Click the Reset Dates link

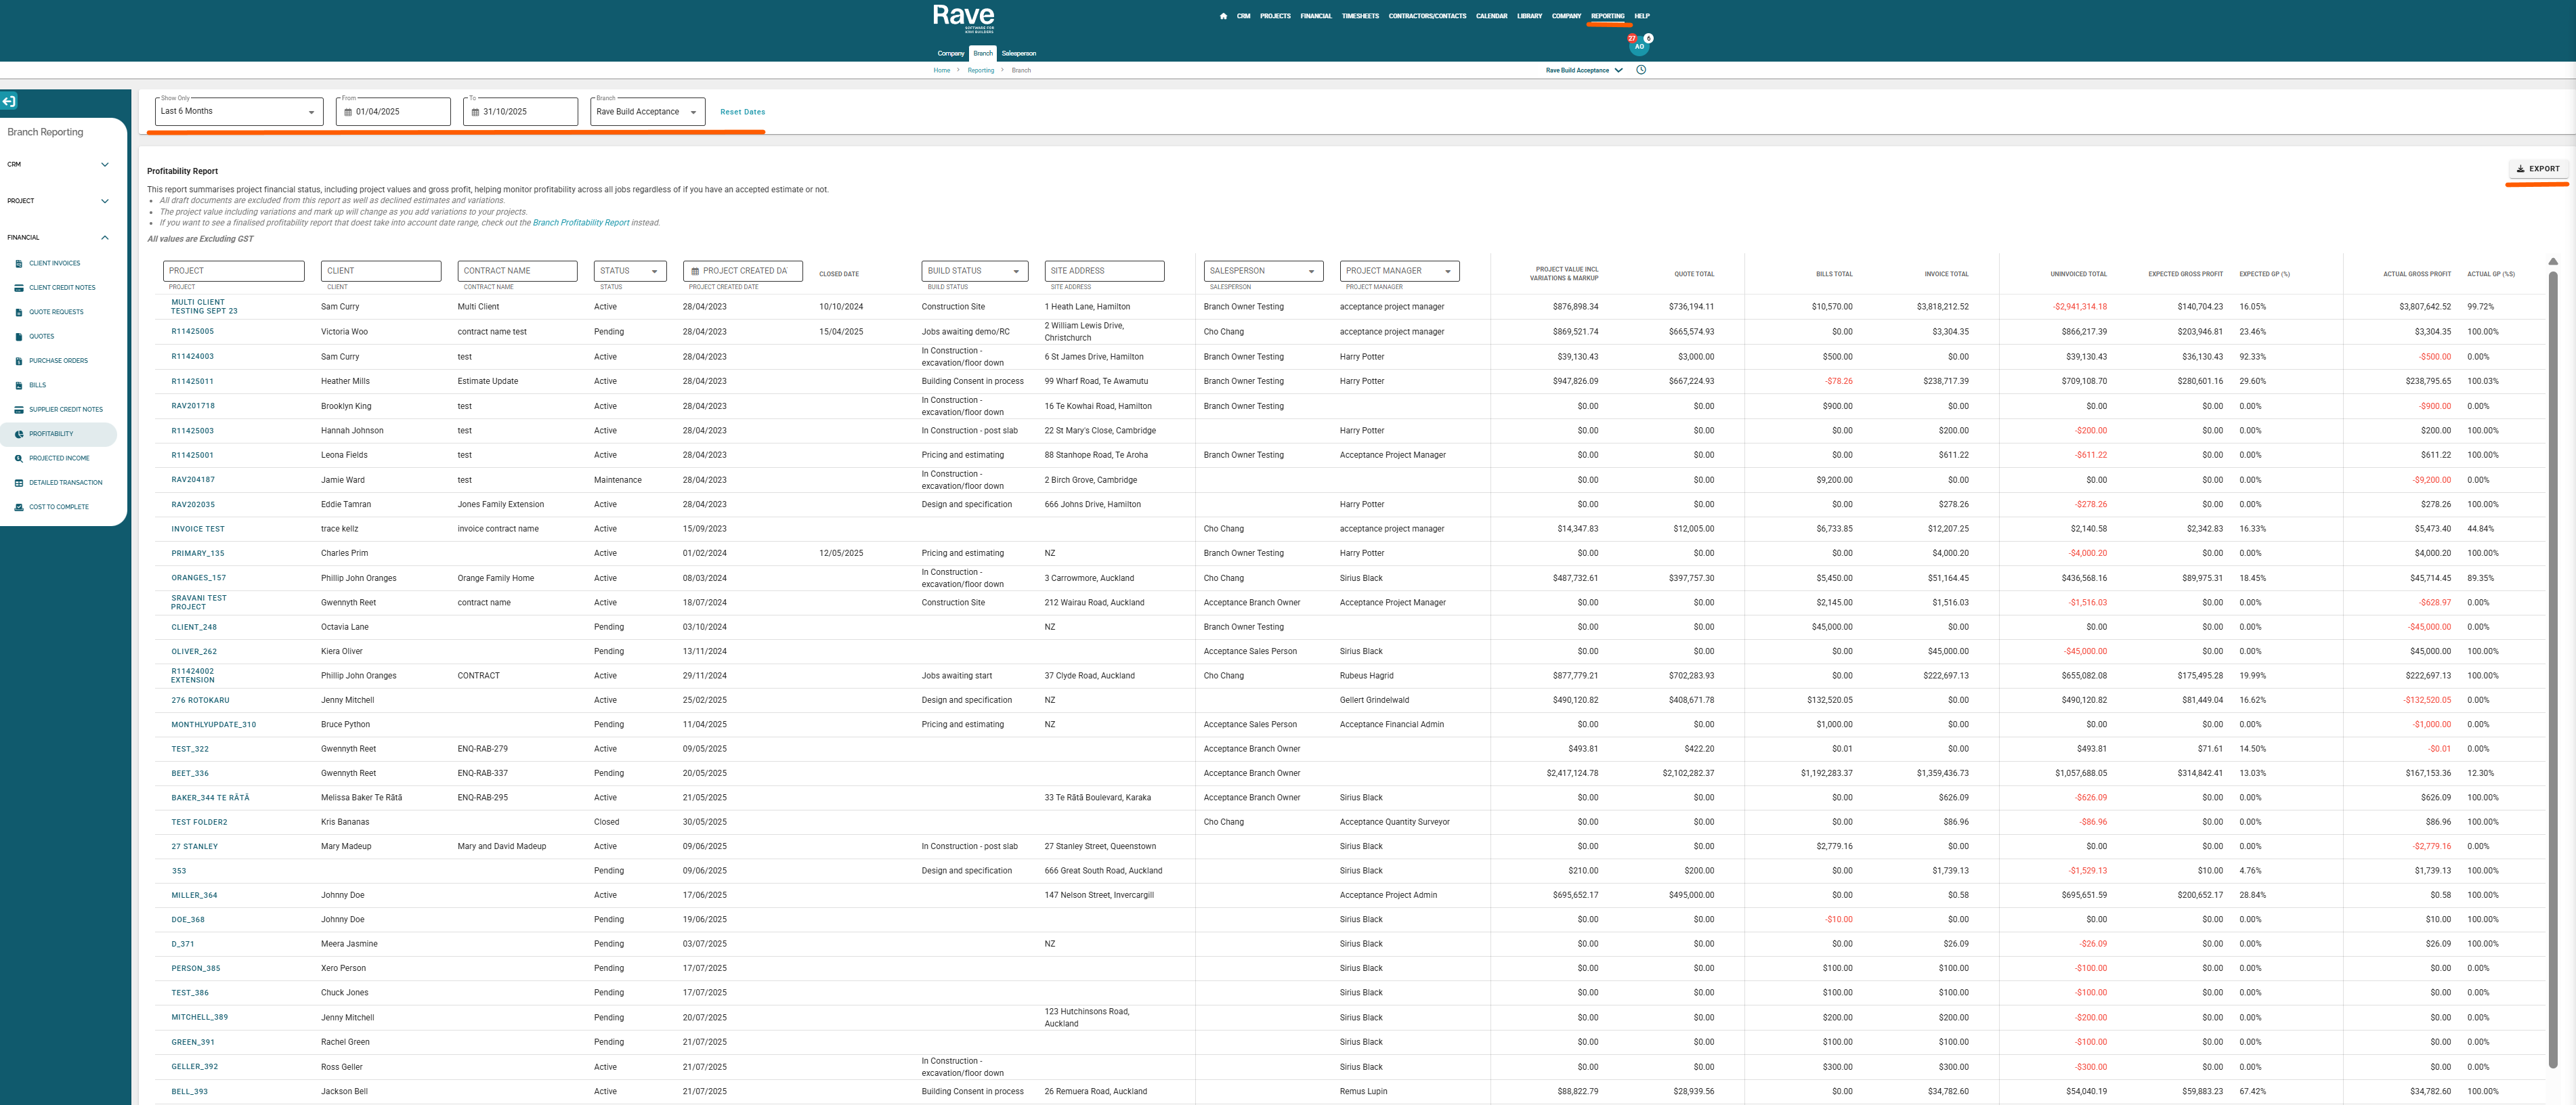pos(742,112)
